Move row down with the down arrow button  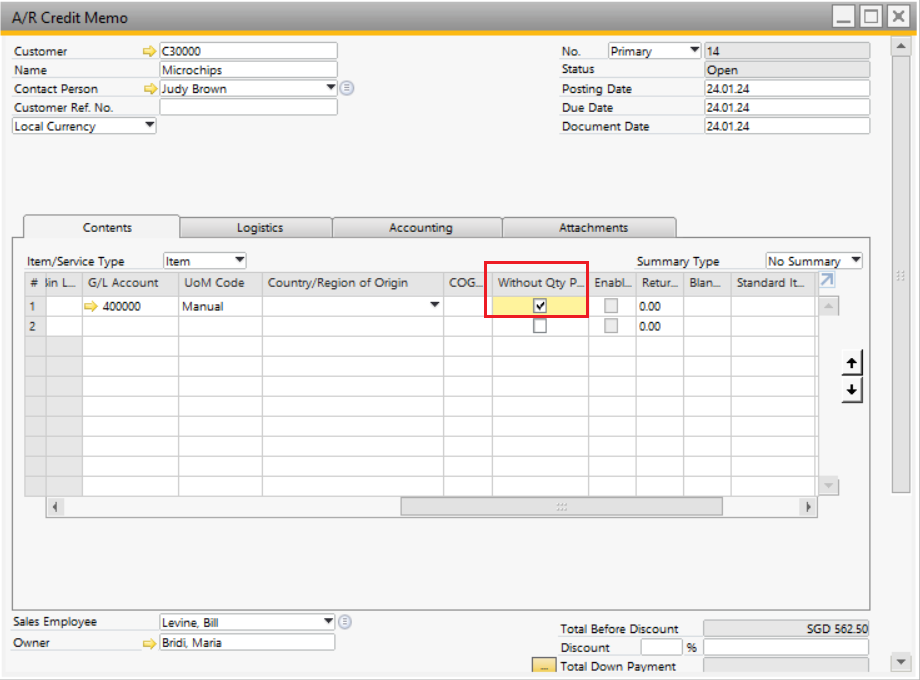pyautogui.click(x=852, y=390)
